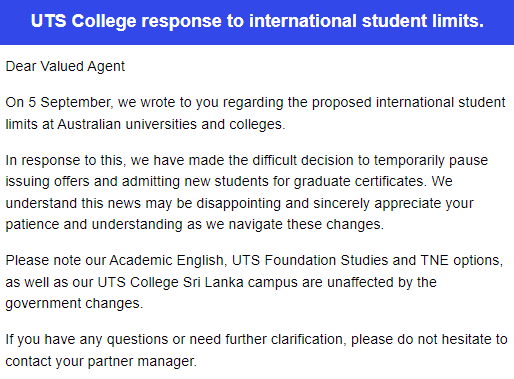Click the word 'disappointing' in third paragraph

(239, 203)
